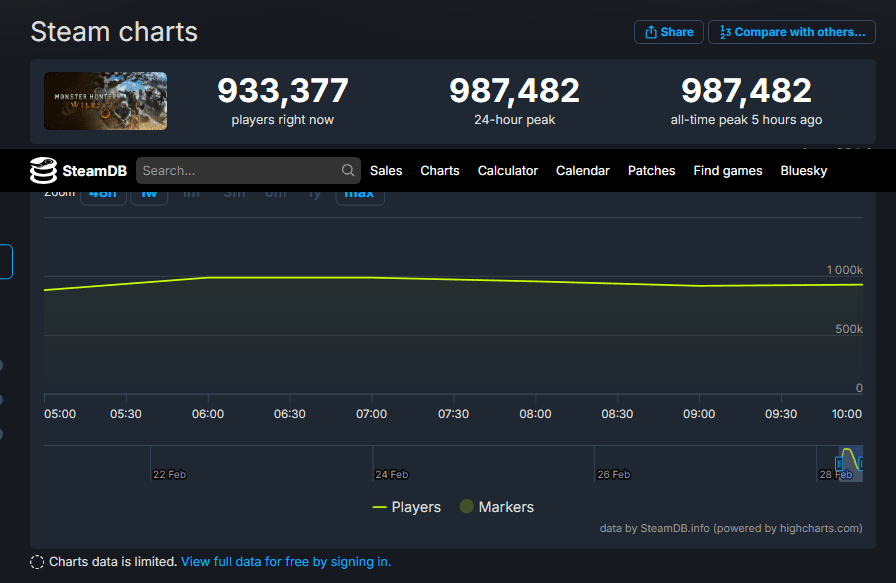The height and width of the screenshot is (583, 896).
Task: Click the 1000k axis label
Action: coord(845,270)
